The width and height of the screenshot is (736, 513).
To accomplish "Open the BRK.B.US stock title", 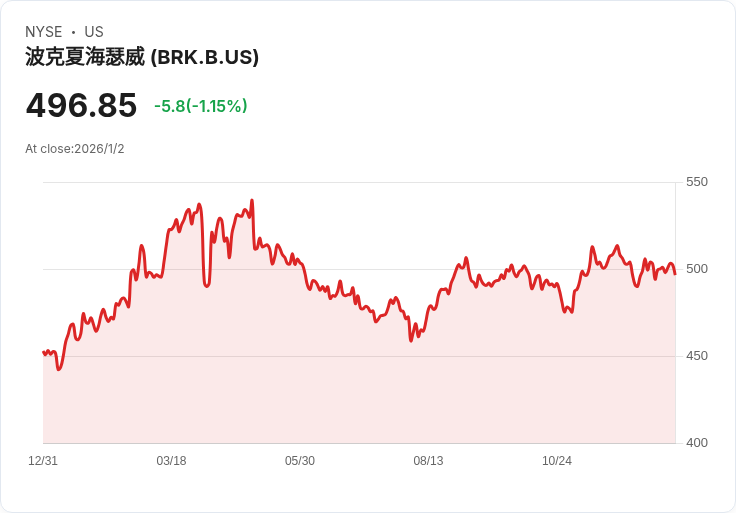I will pos(142,58).
